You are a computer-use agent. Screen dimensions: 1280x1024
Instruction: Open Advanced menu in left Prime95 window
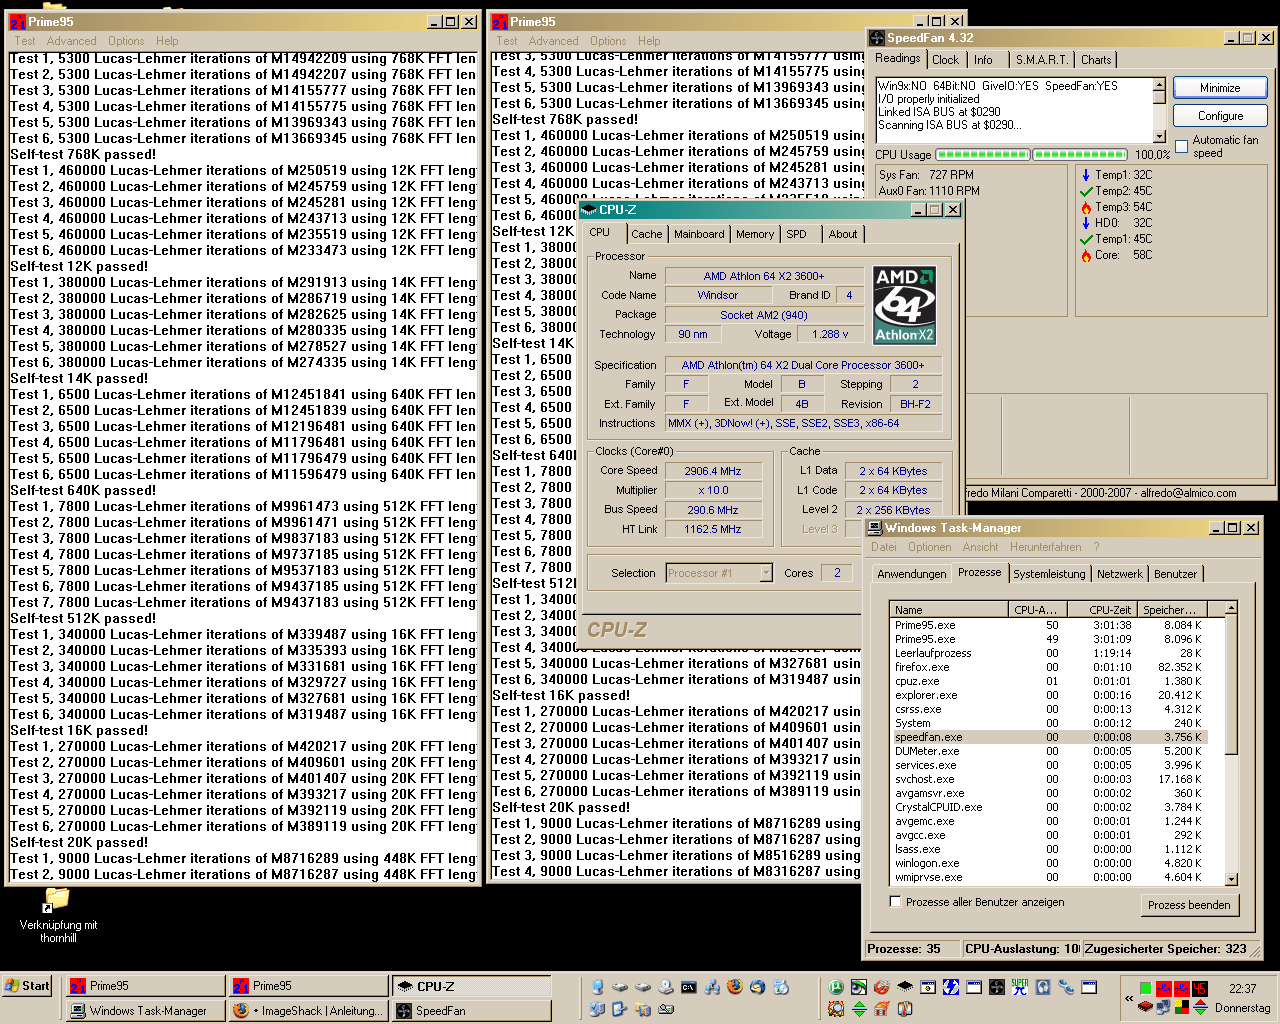71,41
